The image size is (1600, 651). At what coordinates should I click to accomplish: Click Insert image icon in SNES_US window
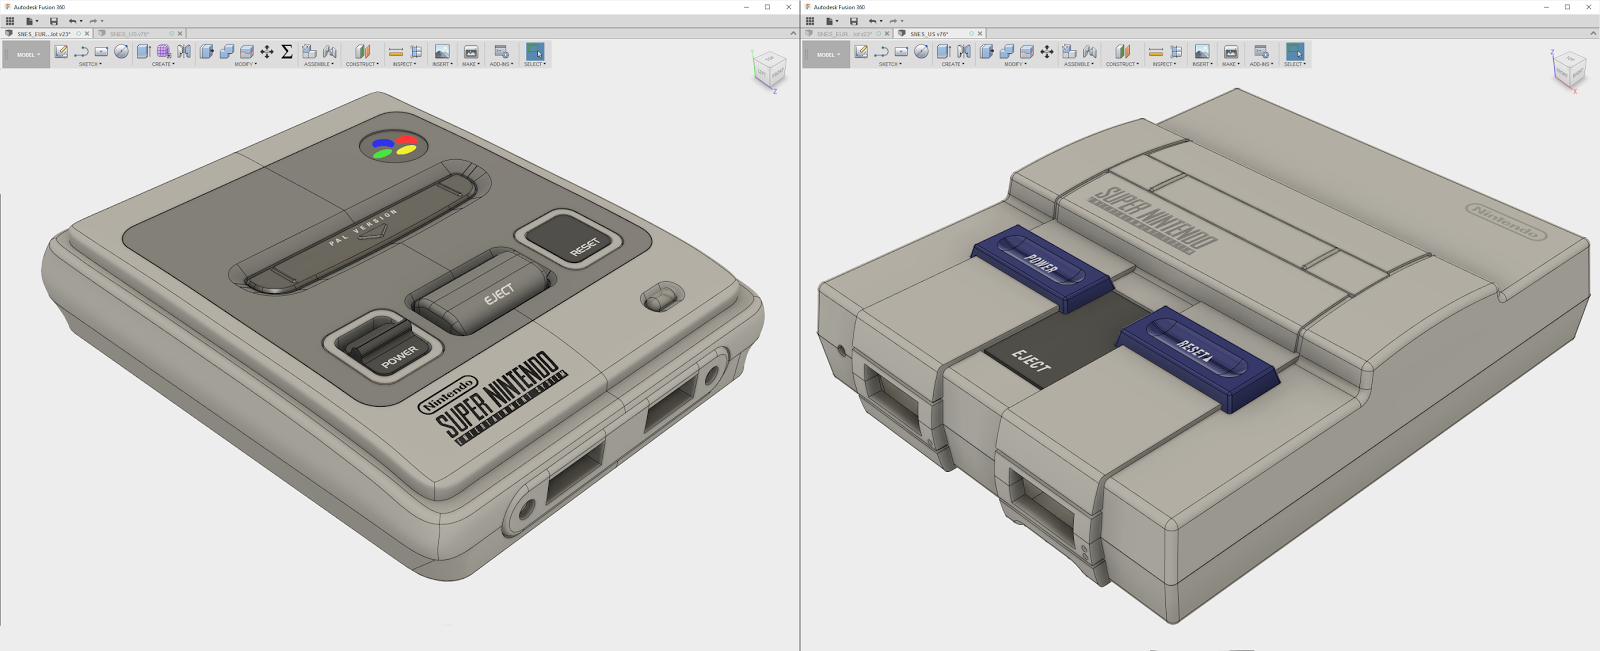(1202, 52)
